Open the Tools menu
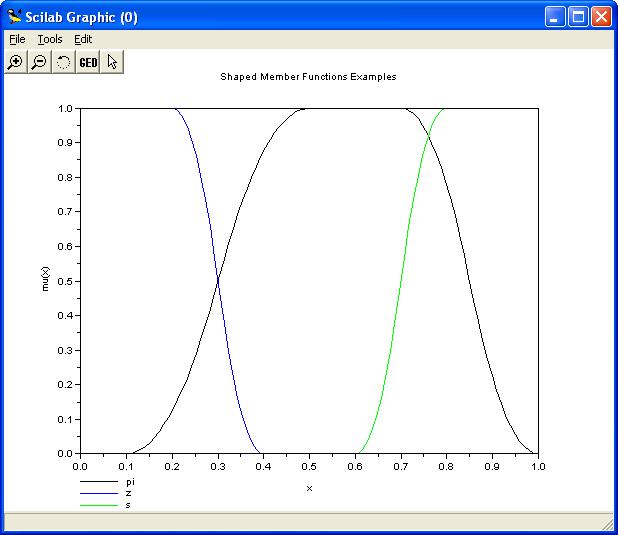 tap(49, 39)
